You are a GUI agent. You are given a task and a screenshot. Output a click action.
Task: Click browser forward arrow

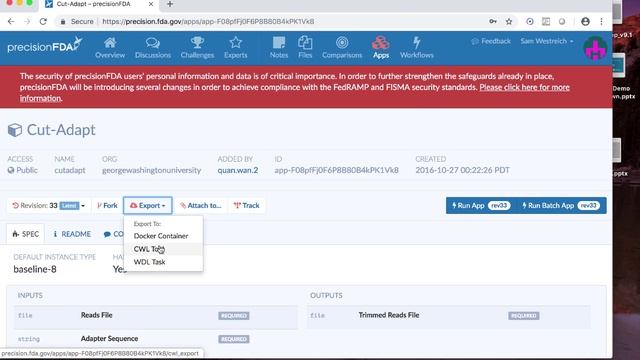pyautogui.click(x=27, y=22)
